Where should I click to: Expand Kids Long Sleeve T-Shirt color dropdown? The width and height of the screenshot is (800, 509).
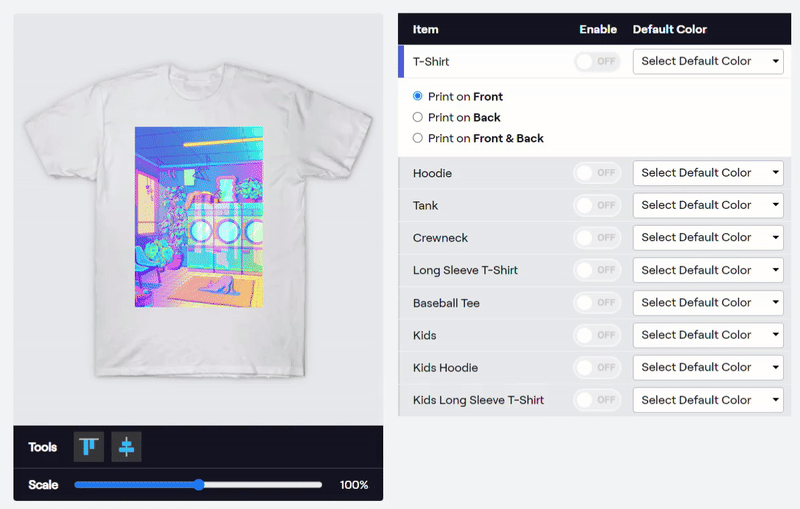tap(708, 400)
